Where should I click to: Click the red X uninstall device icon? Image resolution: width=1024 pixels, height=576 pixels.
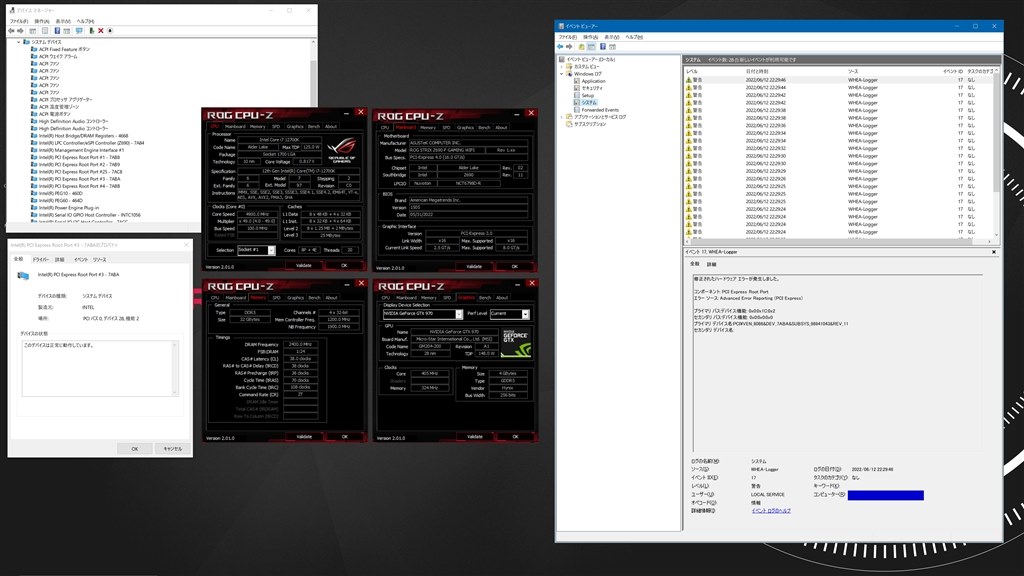(101, 31)
